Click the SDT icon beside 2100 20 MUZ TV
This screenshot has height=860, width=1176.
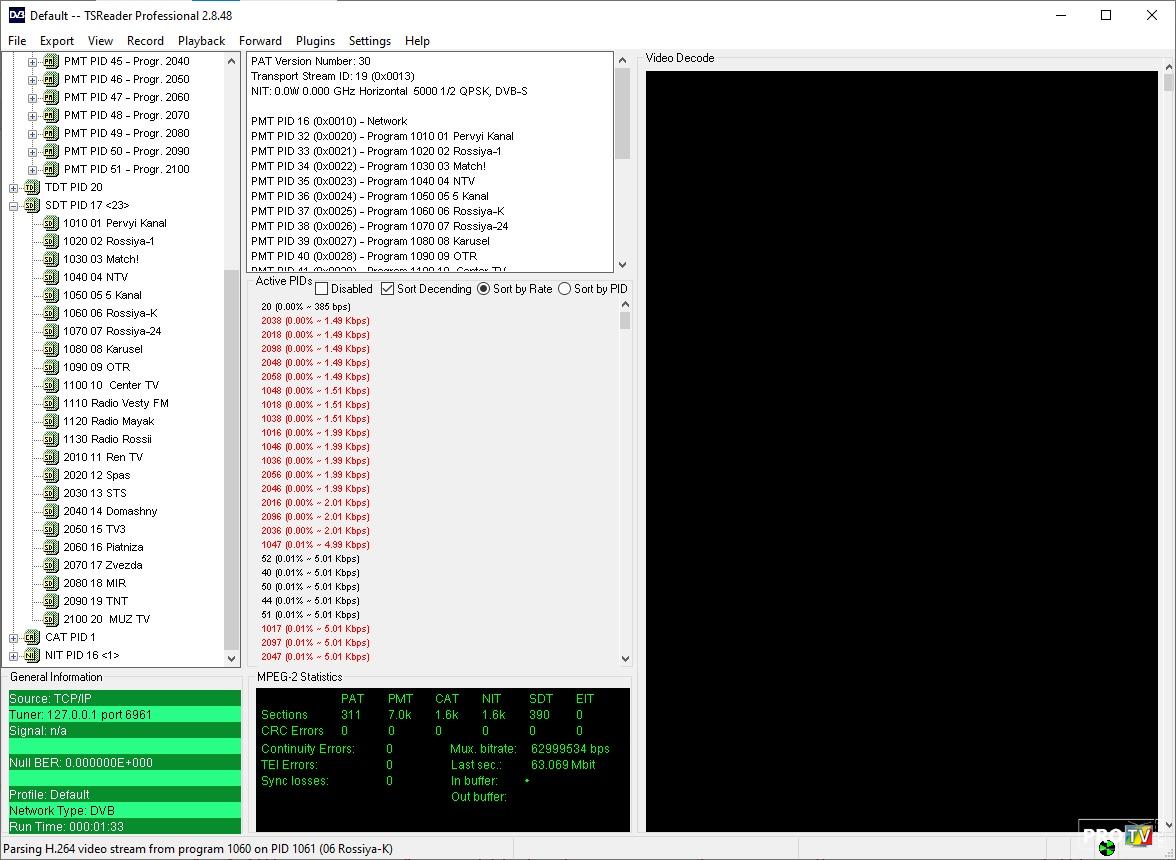click(x=51, y=619)
